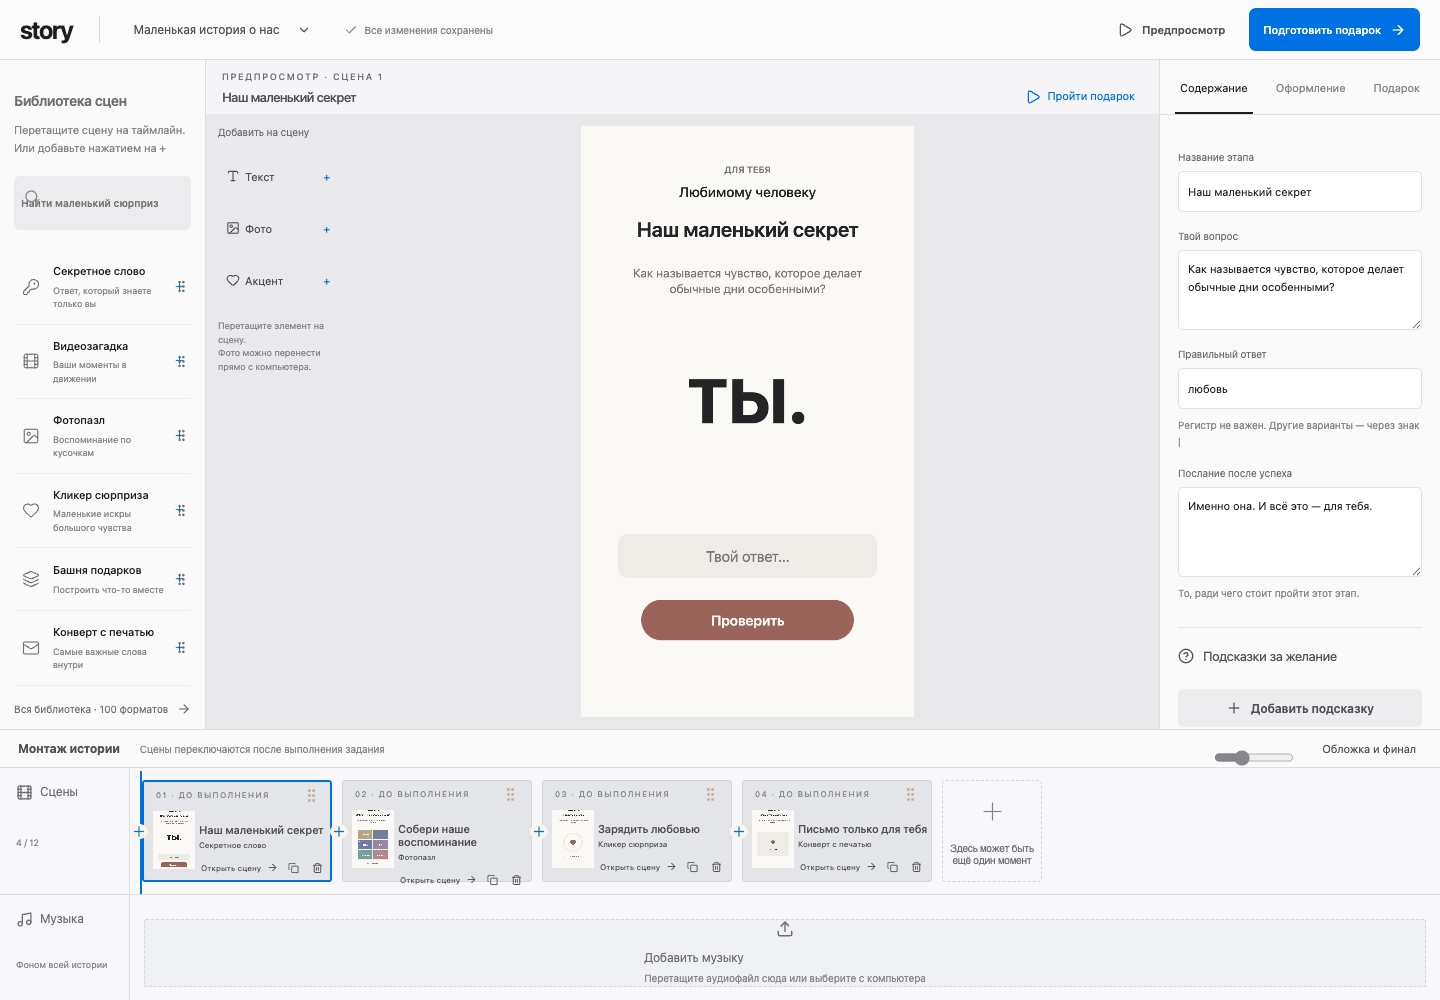The height and width of the screenshot is (1000, 1440).
Task: Click the Пройти подарок link
Action: click(x=1081, y=97)
